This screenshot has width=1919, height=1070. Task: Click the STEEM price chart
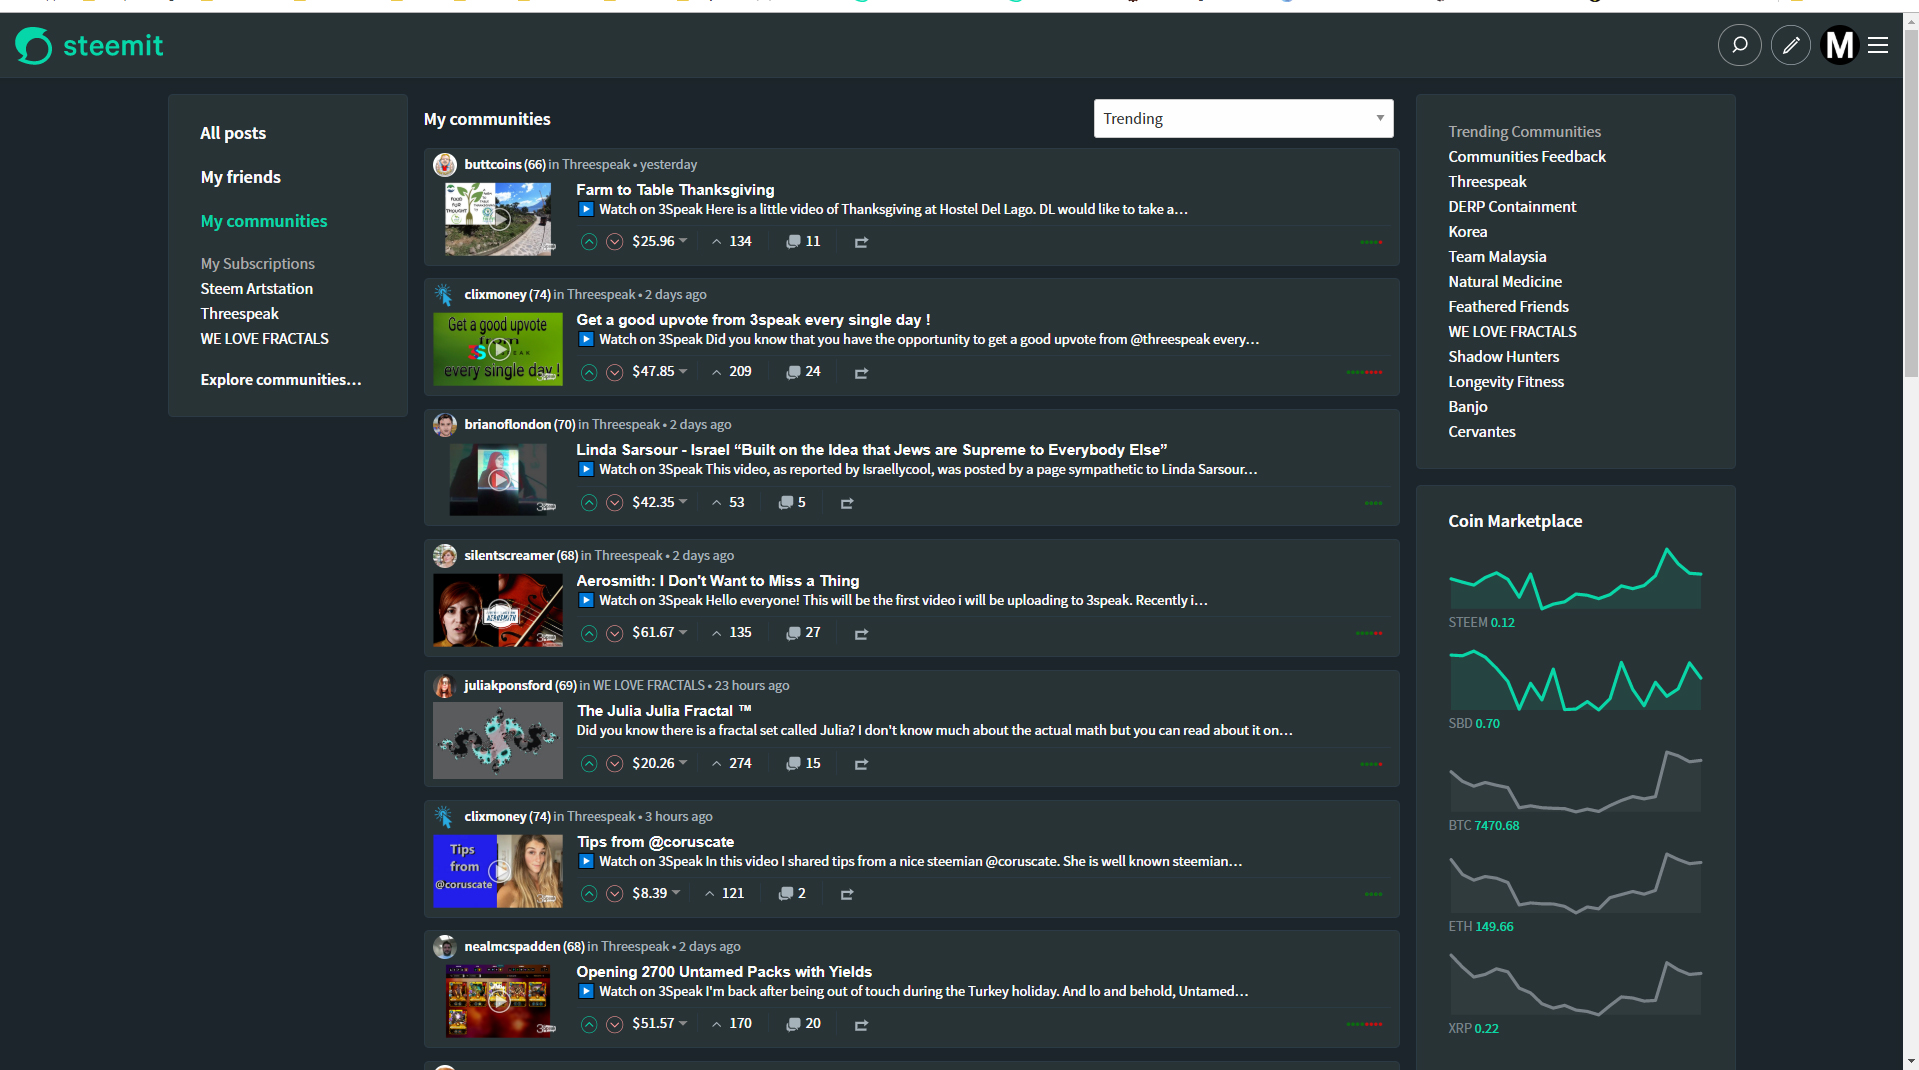pos(1575,577)
